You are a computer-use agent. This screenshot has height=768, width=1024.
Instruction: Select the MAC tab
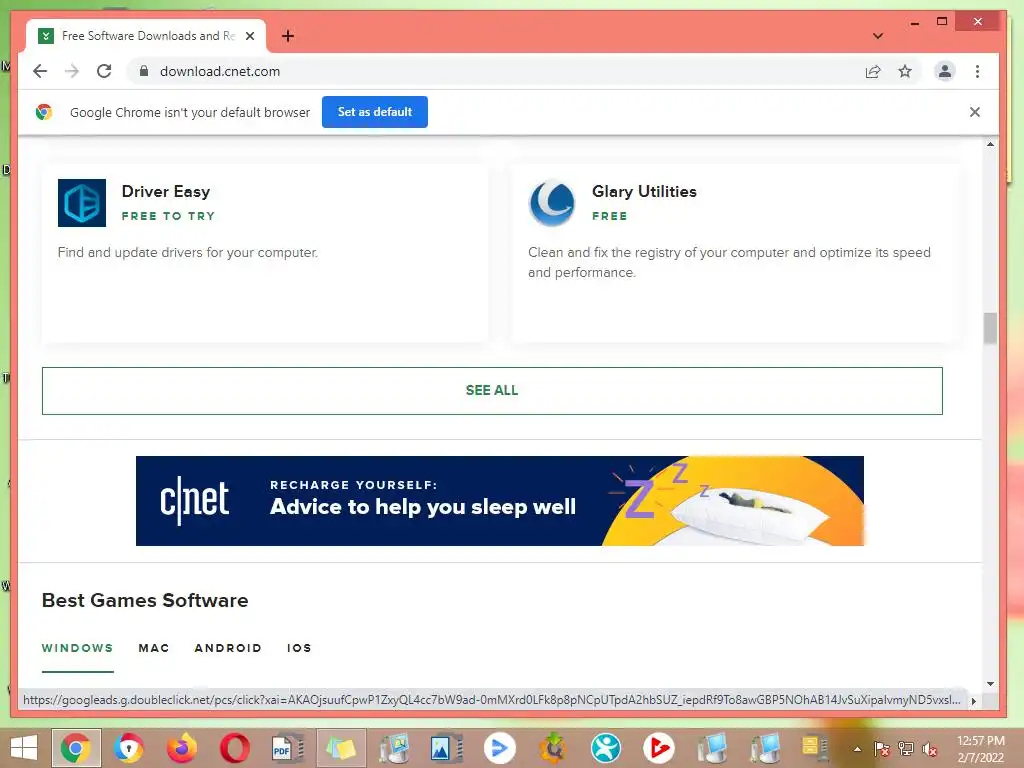click(154, 648)
